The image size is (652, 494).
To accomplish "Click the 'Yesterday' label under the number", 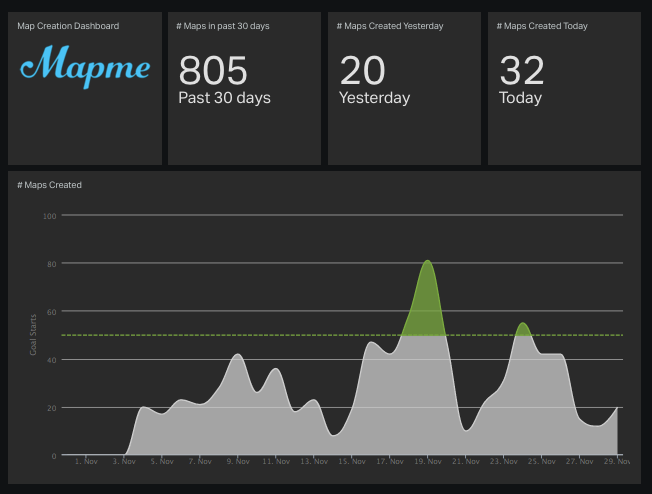I will coord(375,98).
